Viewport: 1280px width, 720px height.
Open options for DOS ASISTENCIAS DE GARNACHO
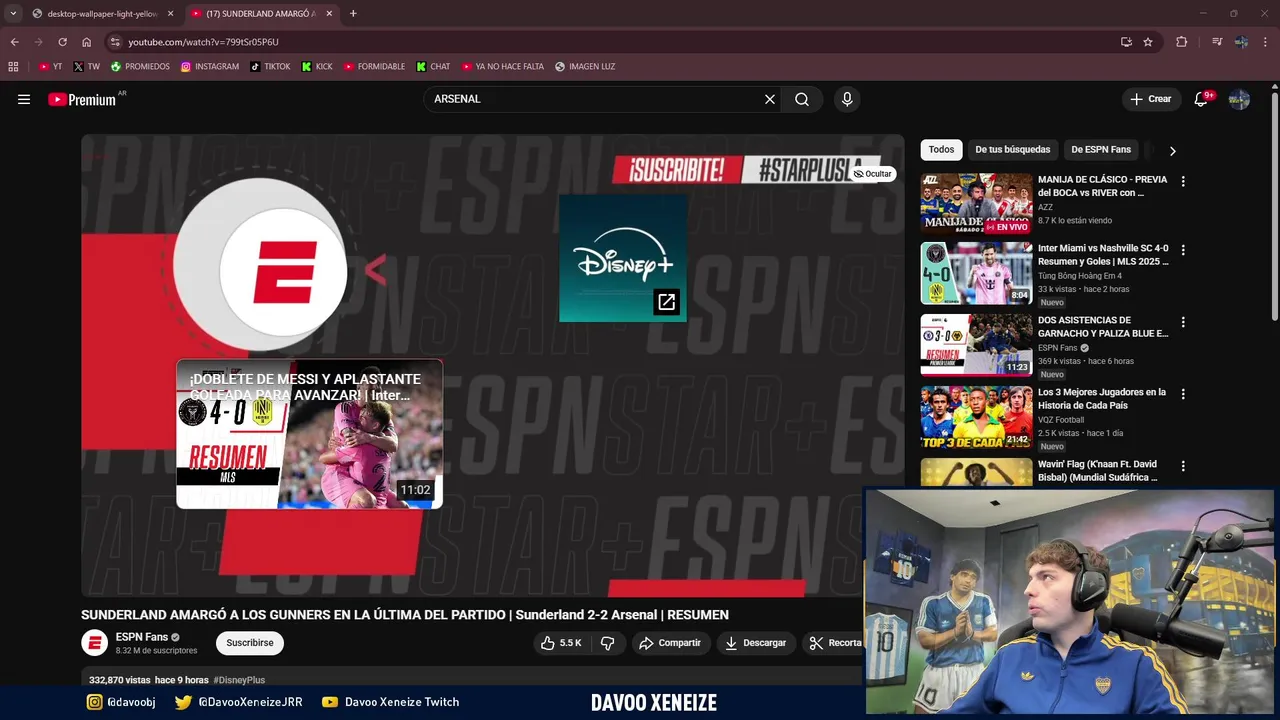1183,322
